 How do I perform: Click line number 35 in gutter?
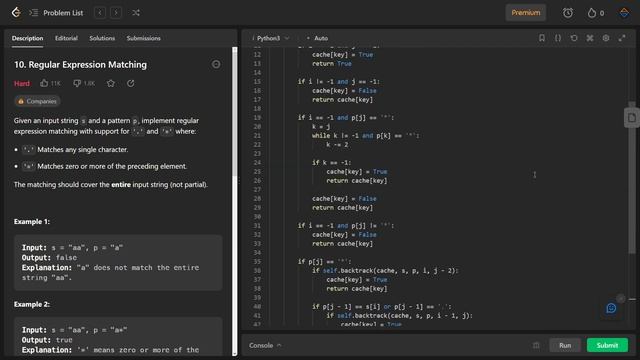[257, 262]
